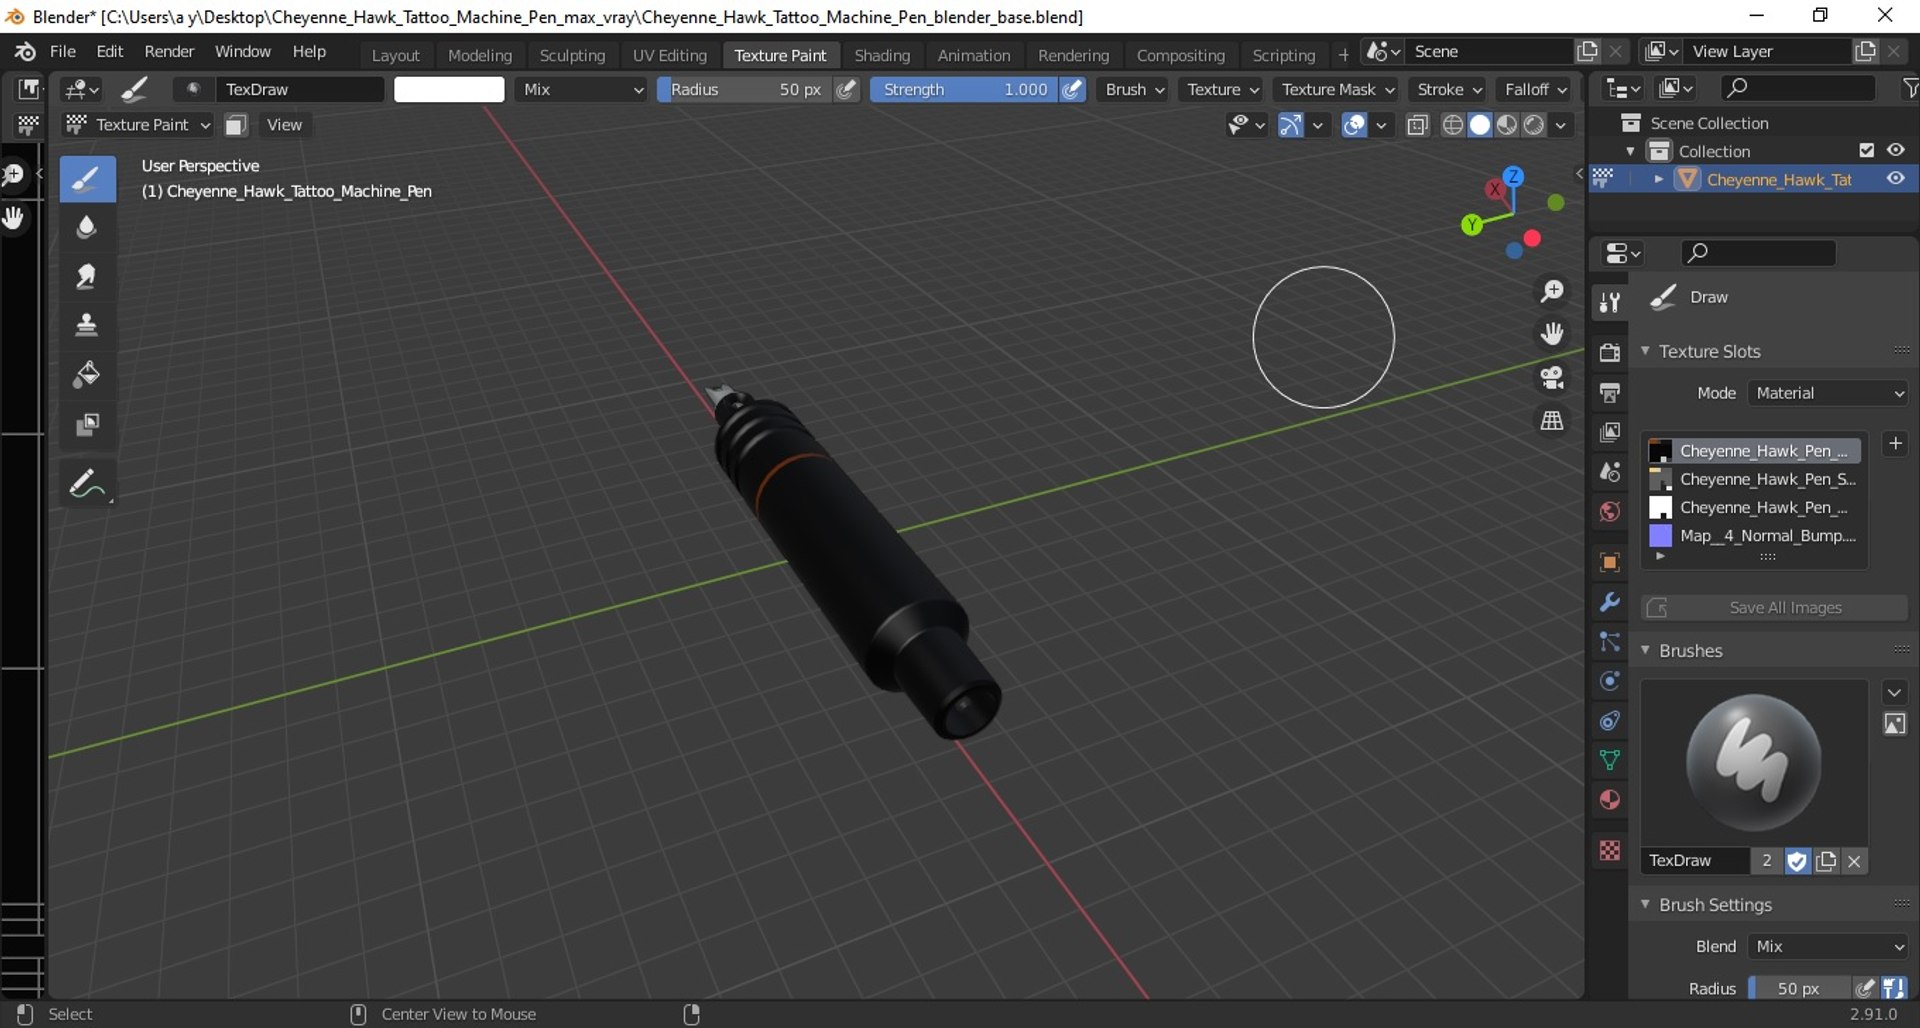Open the View menu in viewport header
1920x1028 pixels.
tap(284, 125)
